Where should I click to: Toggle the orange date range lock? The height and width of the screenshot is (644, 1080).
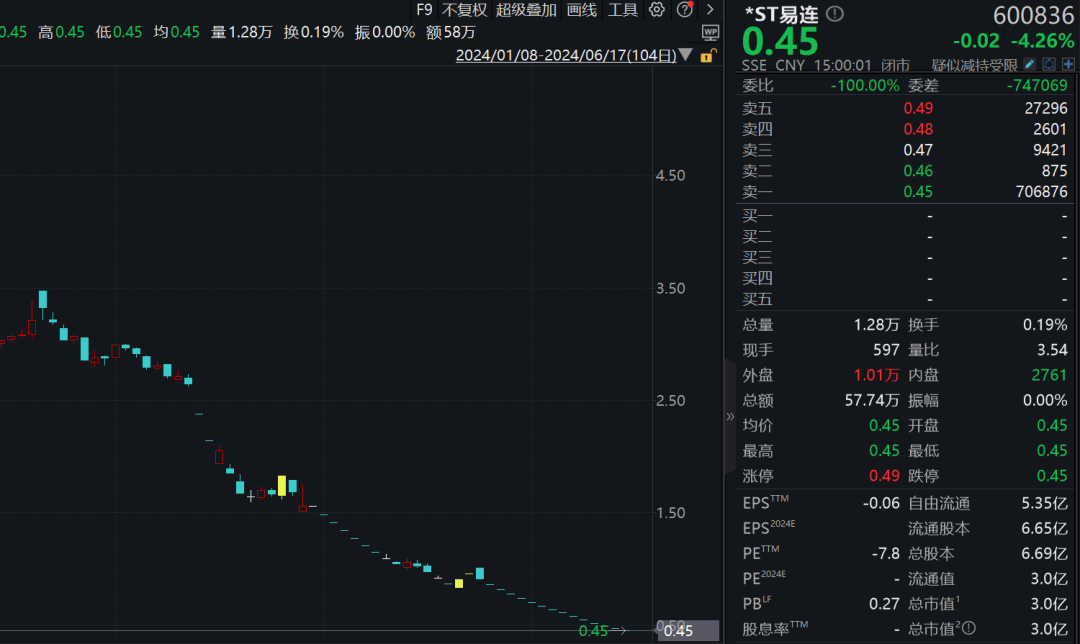[x=707, y=55]
